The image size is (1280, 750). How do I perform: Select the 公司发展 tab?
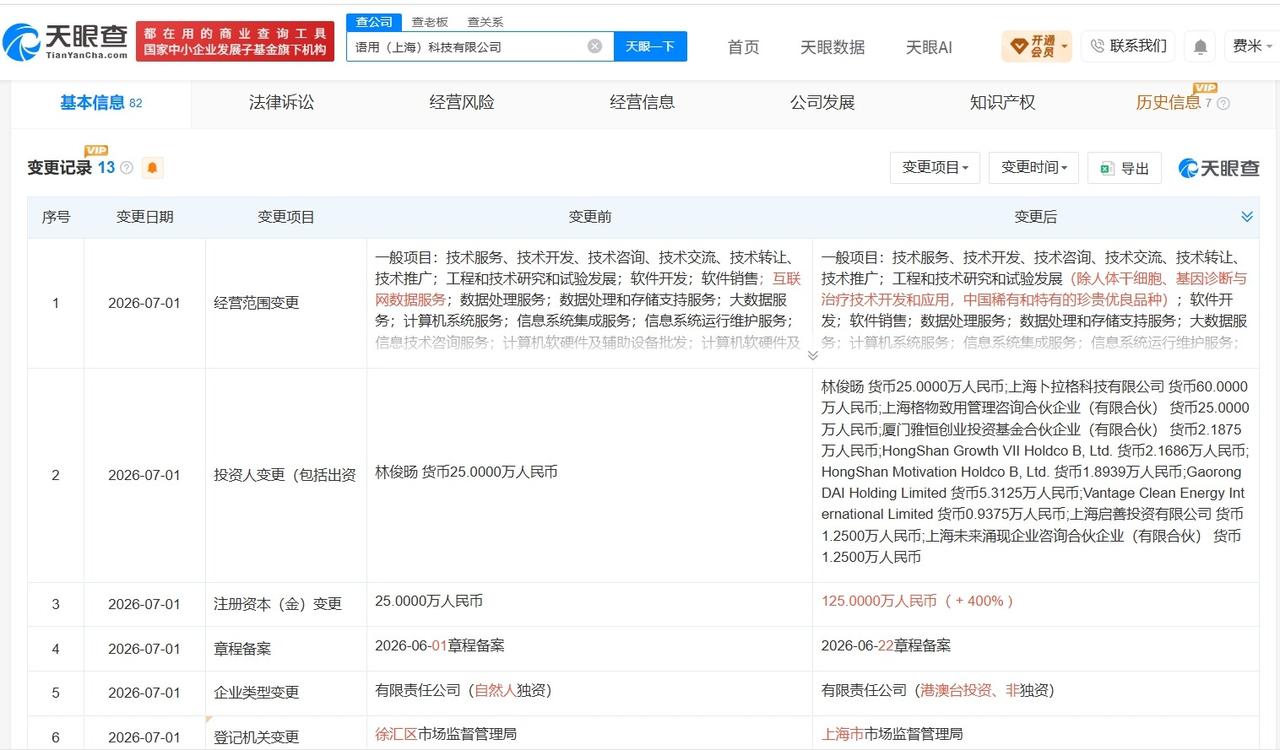822,103
